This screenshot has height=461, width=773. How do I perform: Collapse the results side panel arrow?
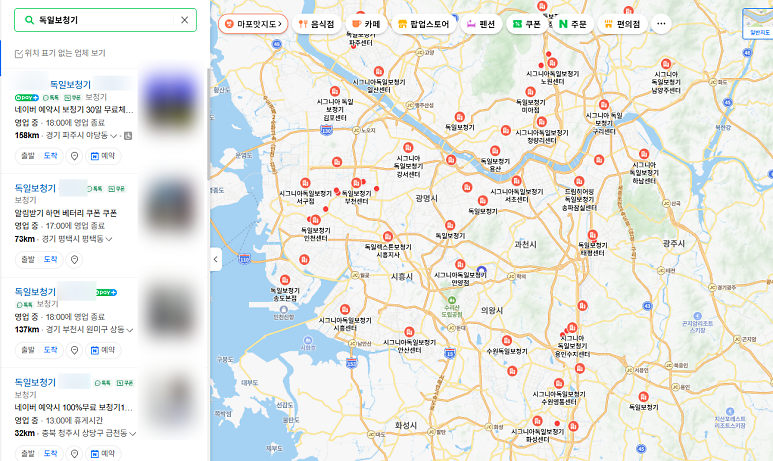click(x=215, y=259)
